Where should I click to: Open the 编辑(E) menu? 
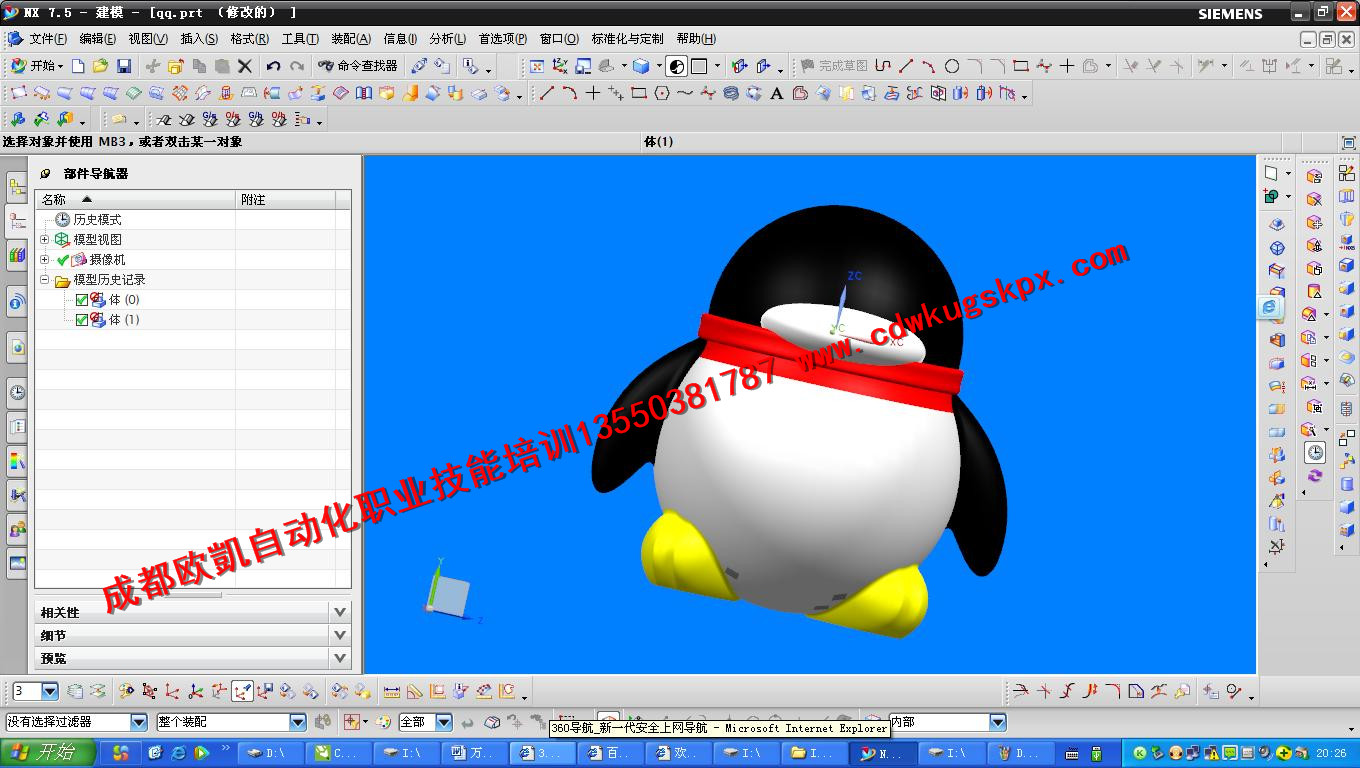pyautogui.click(x=97, y=39)
